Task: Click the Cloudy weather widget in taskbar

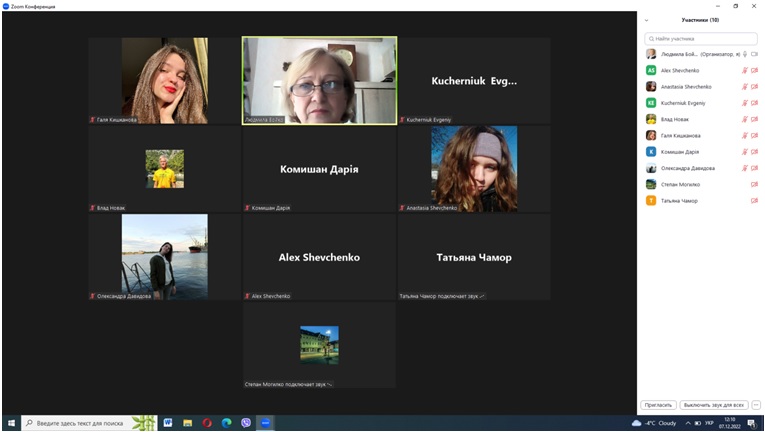Action: tap(654, 423)
